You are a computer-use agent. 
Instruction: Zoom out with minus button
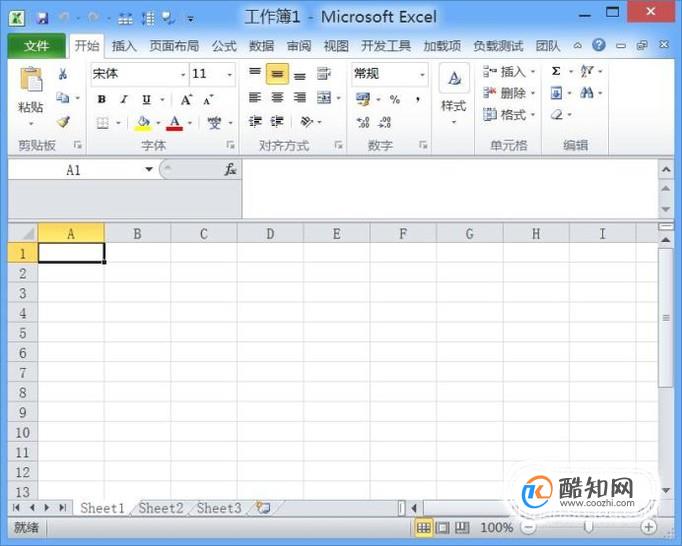pos(528,528)
